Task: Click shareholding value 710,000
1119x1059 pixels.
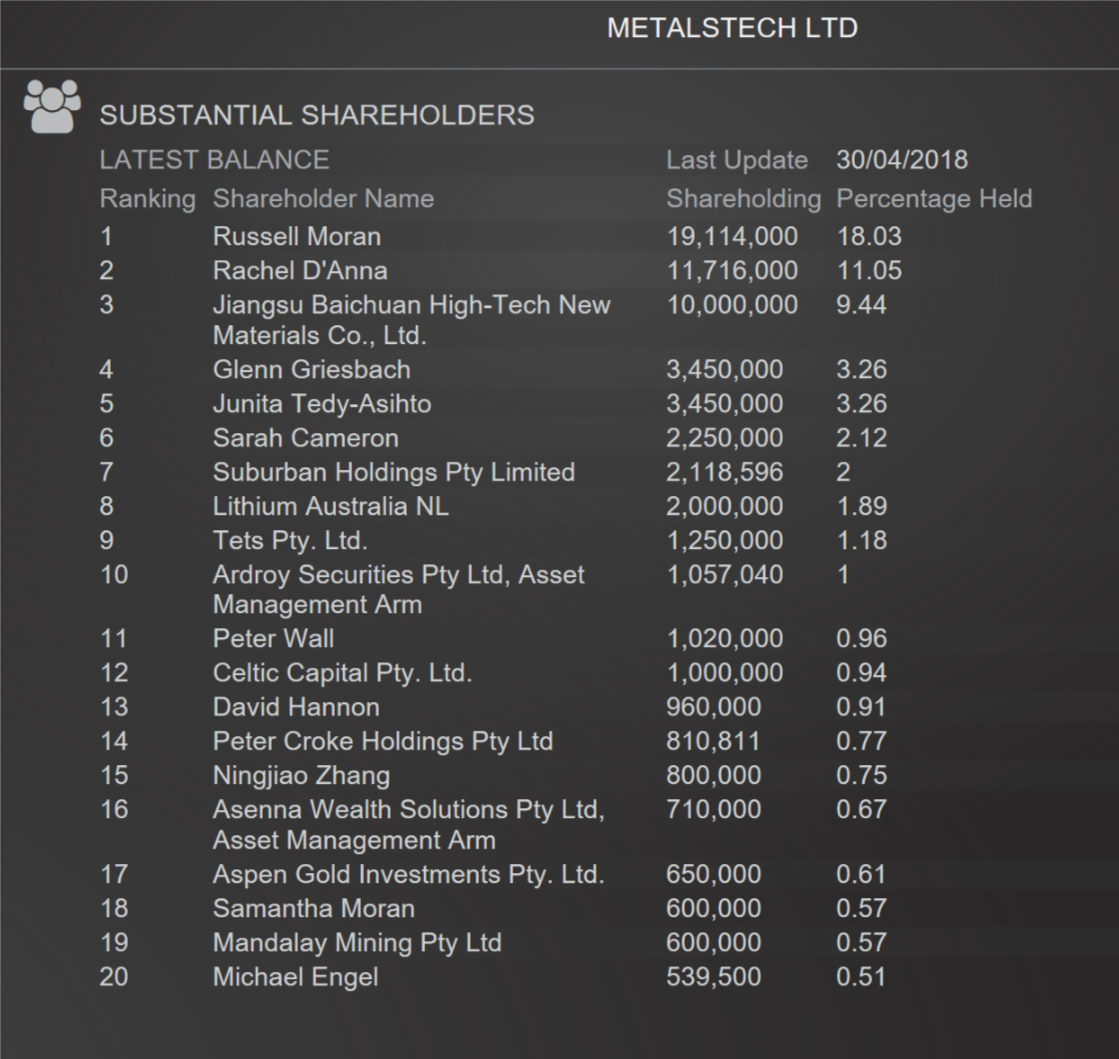Action: click(x=714, y=811)
